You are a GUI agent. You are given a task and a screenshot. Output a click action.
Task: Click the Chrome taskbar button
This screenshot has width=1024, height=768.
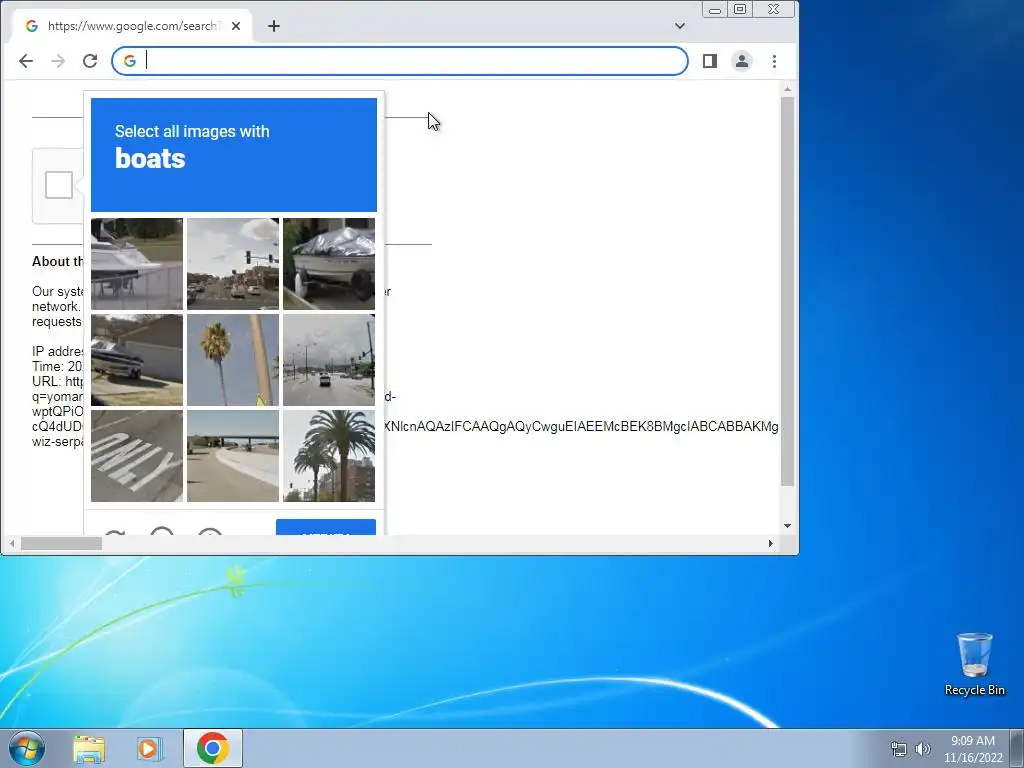[213, 748]
